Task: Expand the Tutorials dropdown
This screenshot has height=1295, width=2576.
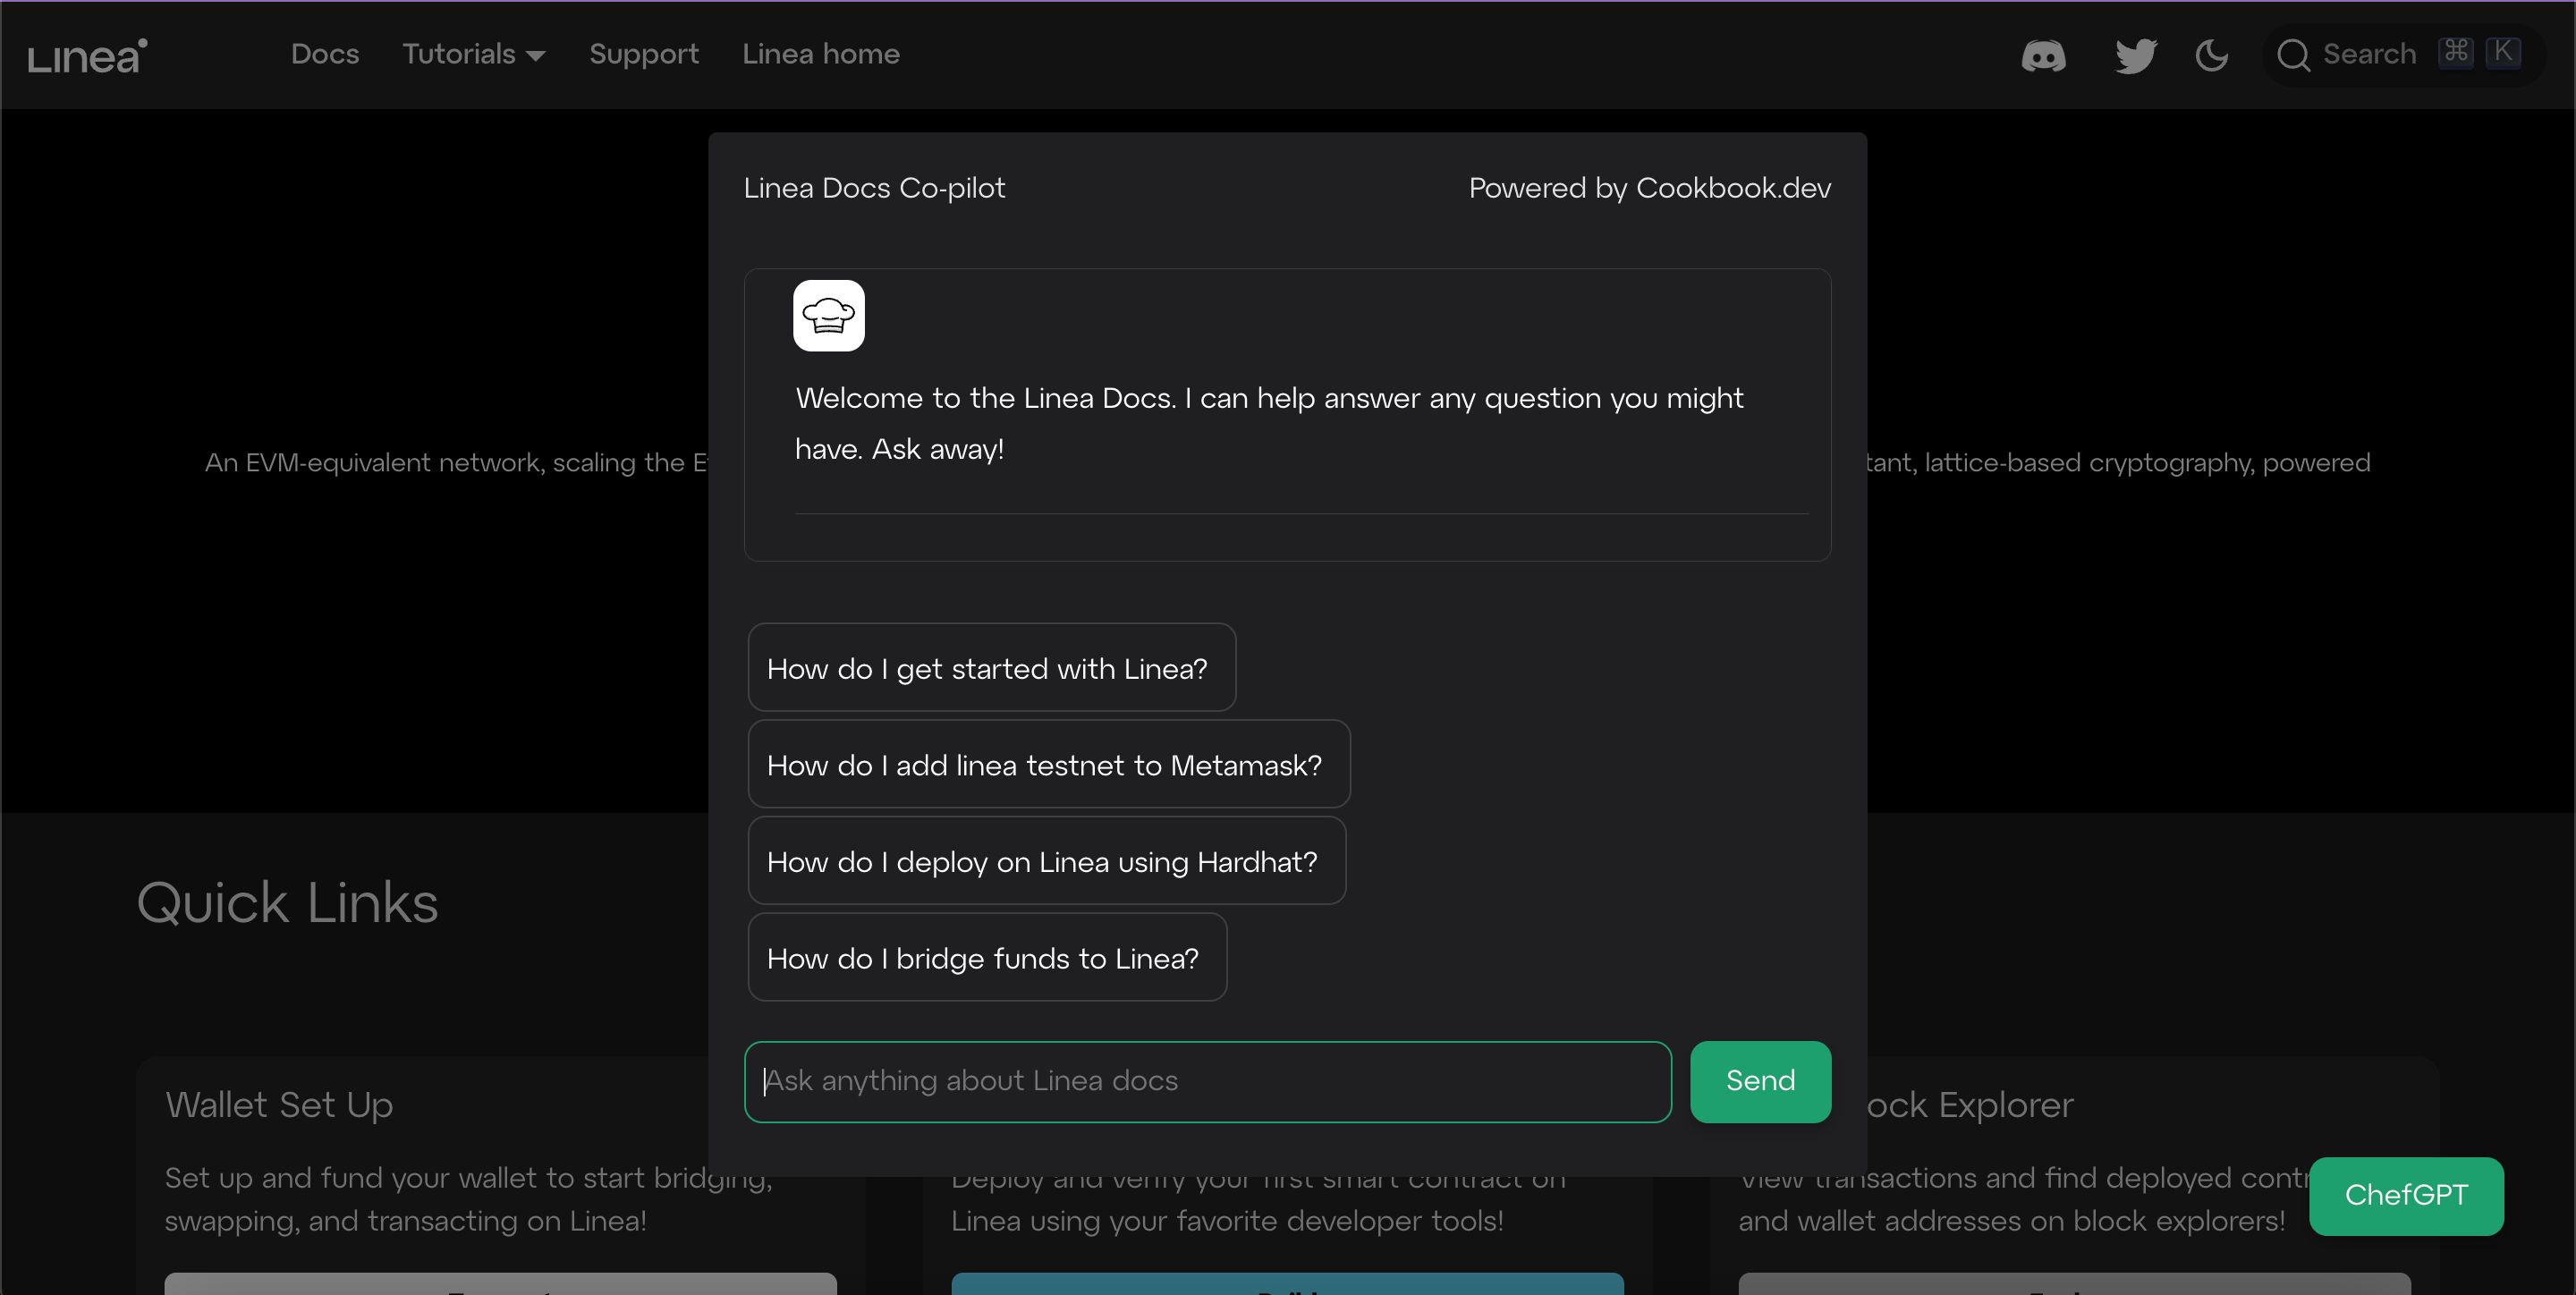Action: [474, 54]
